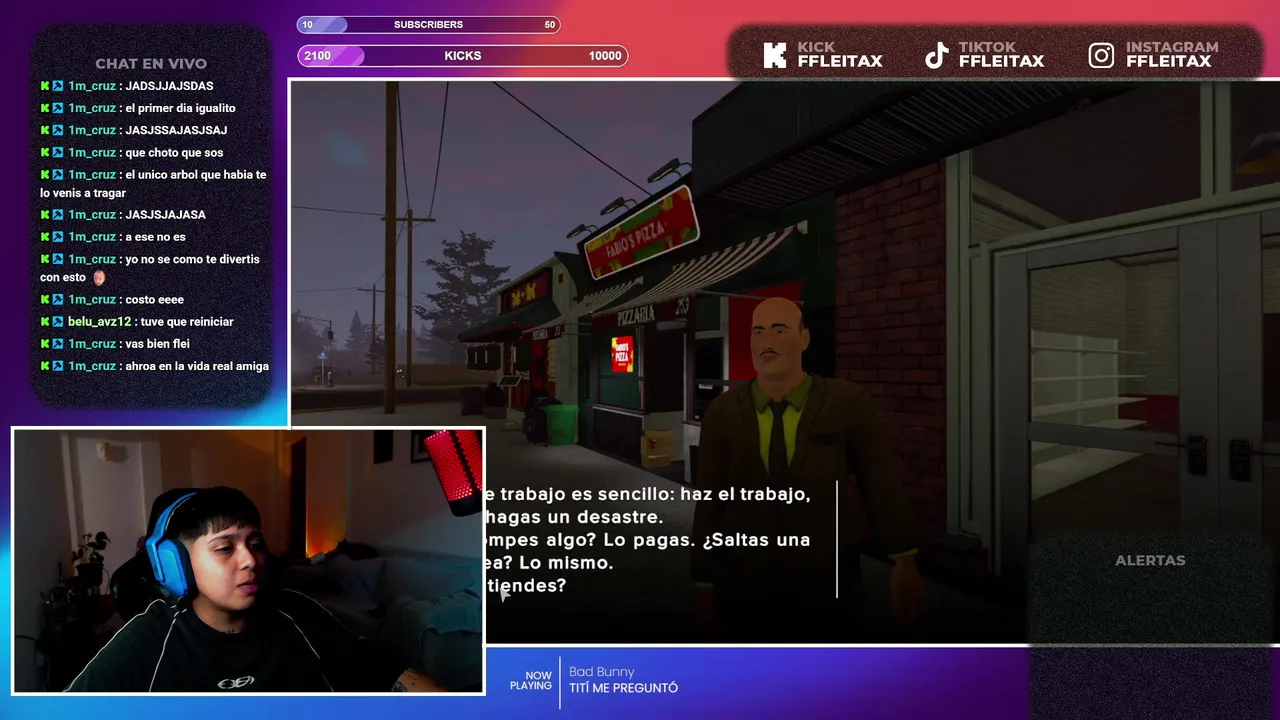The width and height of the screenshot is (1280, 720).
Task: Click the TIKTOK FFLEITAX handle text
Action: (1001, 55)
